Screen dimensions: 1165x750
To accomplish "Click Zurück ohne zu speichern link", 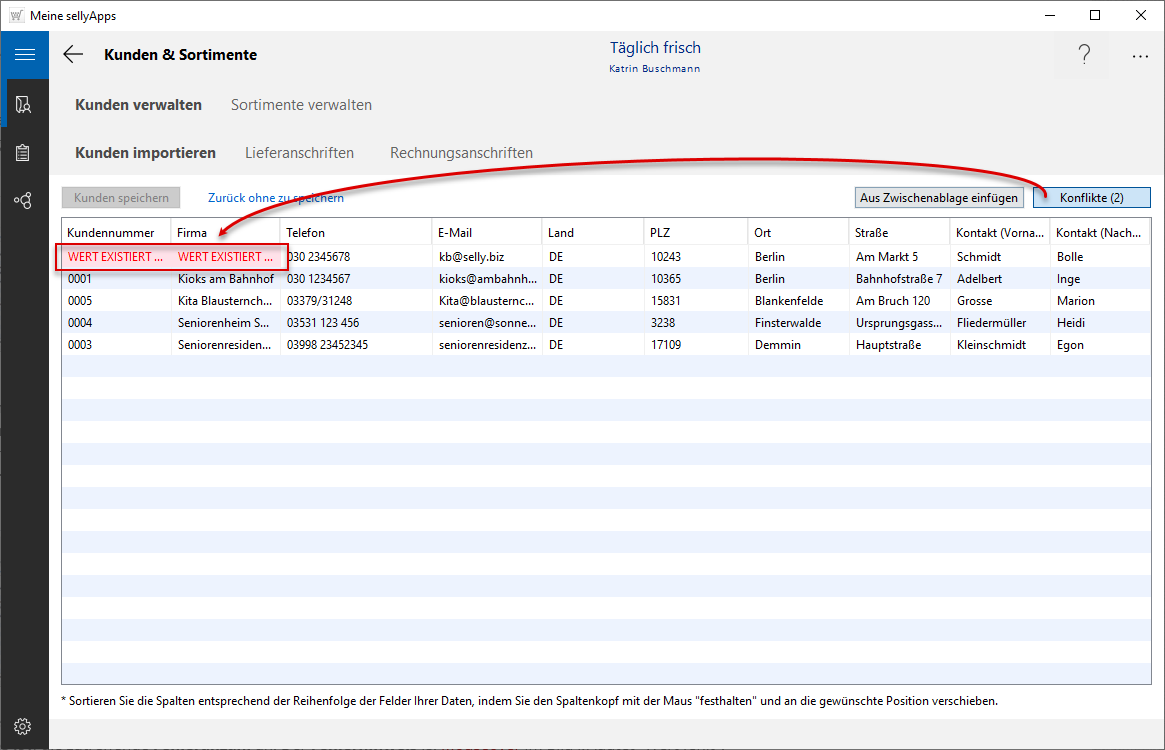I will (276, 198).
